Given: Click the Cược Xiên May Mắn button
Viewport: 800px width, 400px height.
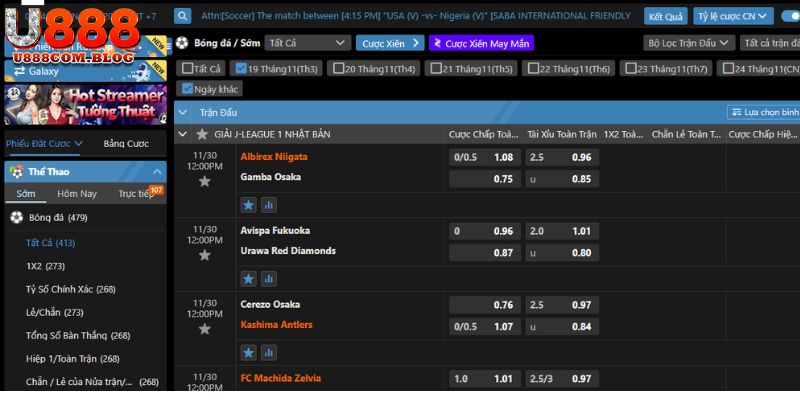Looking at the screenshot, I should [481, 43].
